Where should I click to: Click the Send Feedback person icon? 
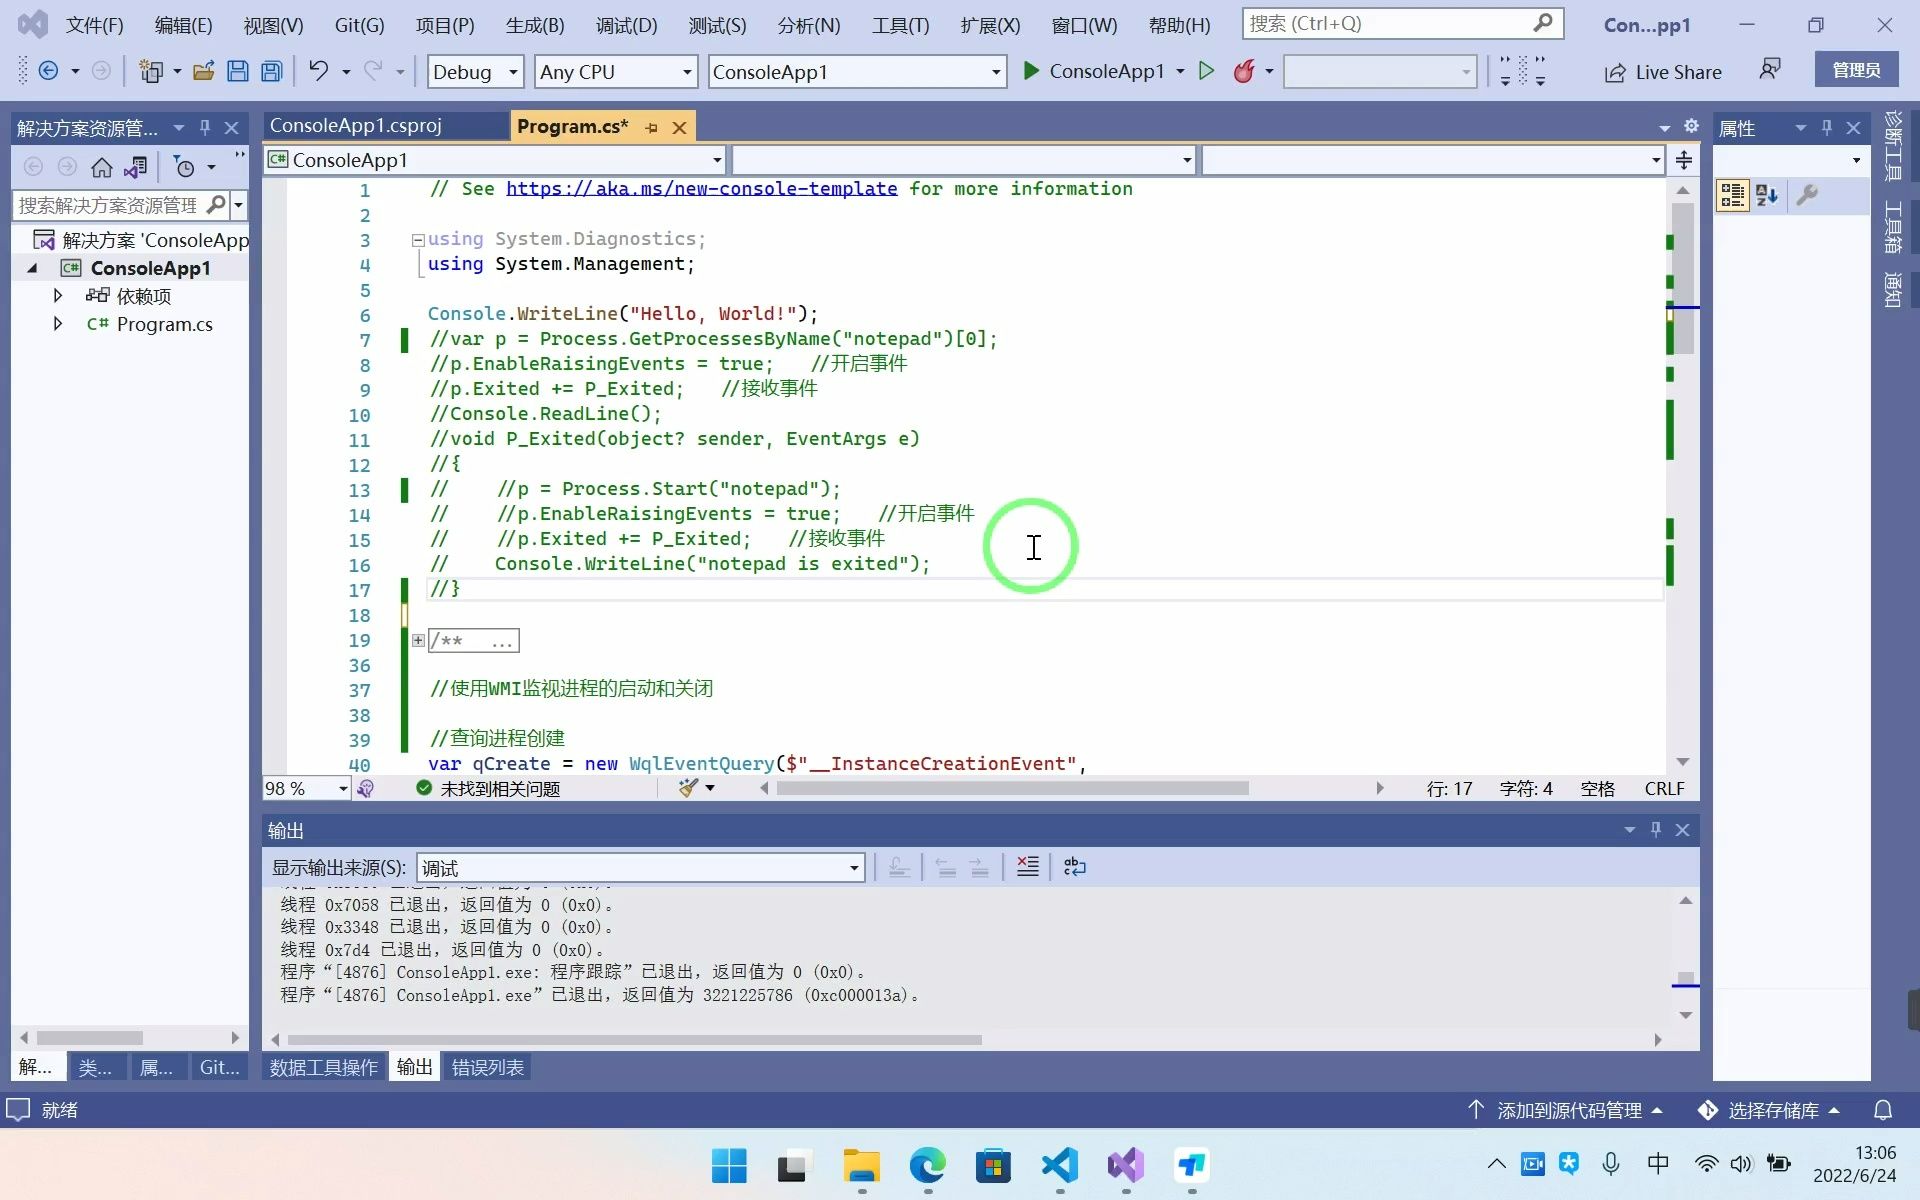point(1770,70)
